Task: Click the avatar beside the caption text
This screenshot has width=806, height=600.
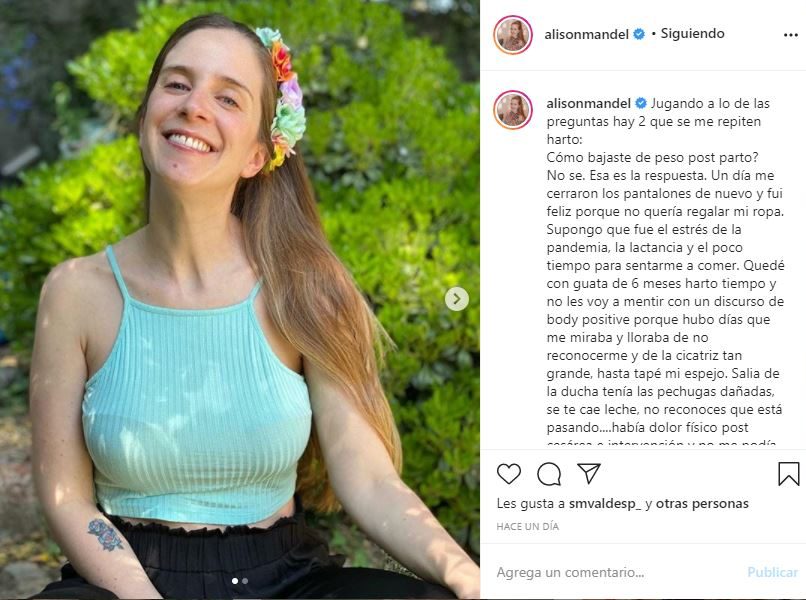Action: pos(513,110)
